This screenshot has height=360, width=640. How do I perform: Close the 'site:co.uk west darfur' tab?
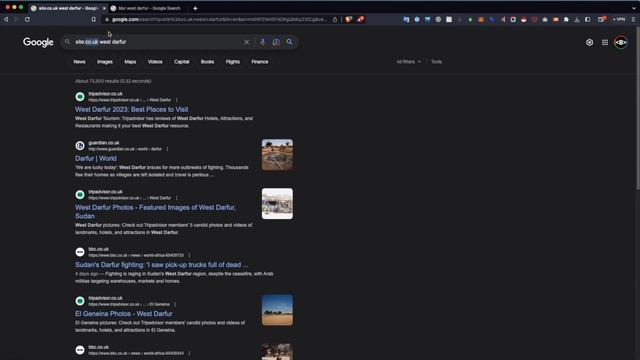pyautogui.click(x=104, y=8)
